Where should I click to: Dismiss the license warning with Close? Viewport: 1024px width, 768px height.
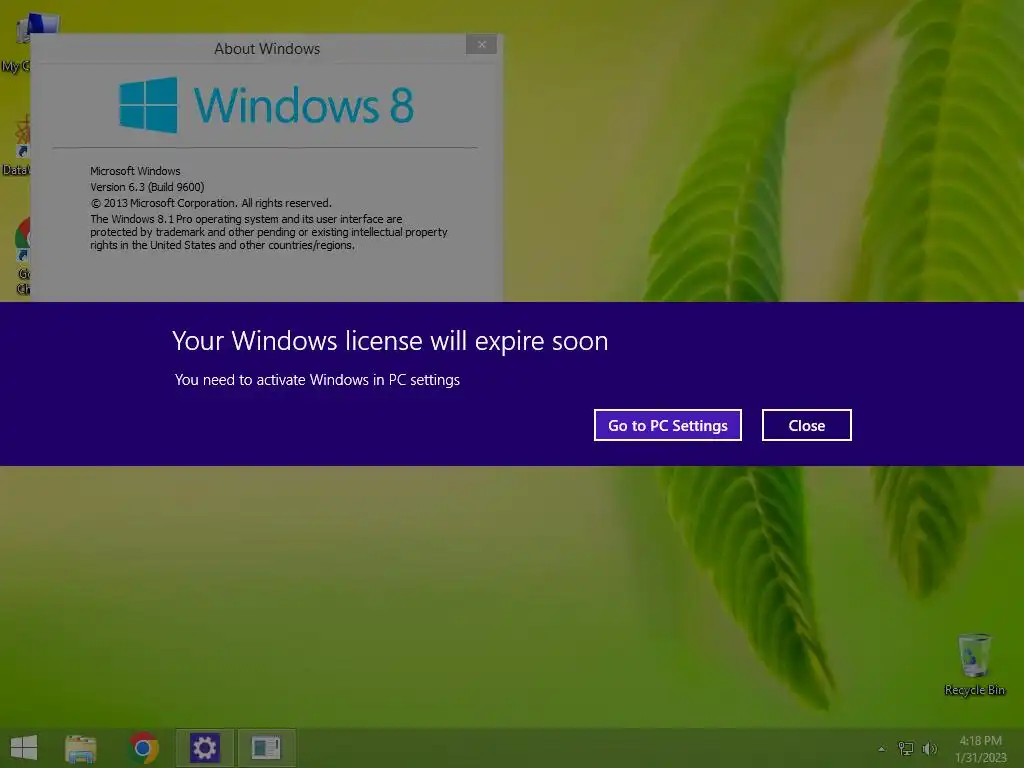point(807,425)
